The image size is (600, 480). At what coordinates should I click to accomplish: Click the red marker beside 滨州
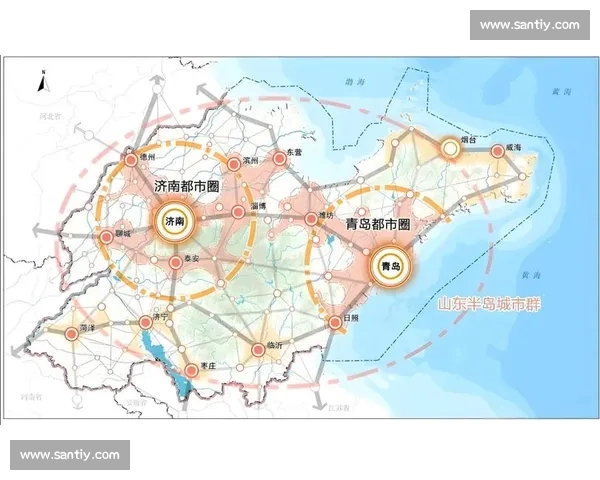pos(233,164)
